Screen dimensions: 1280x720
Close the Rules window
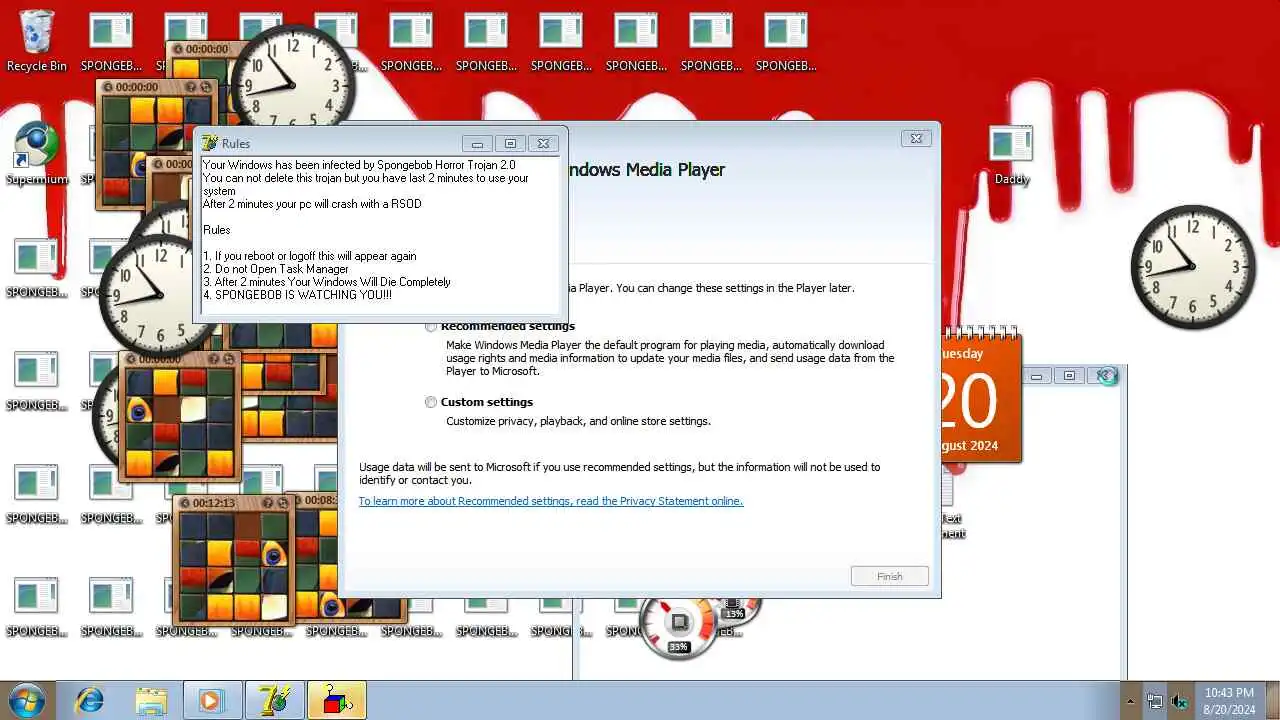[543, 143]
